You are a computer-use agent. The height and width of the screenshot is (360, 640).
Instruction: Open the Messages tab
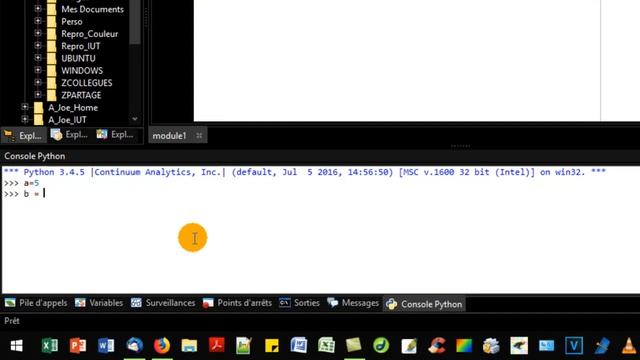353,303
